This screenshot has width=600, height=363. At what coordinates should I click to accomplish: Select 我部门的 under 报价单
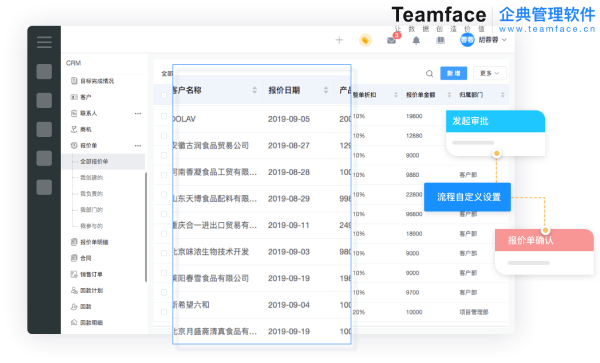(91, 210)
